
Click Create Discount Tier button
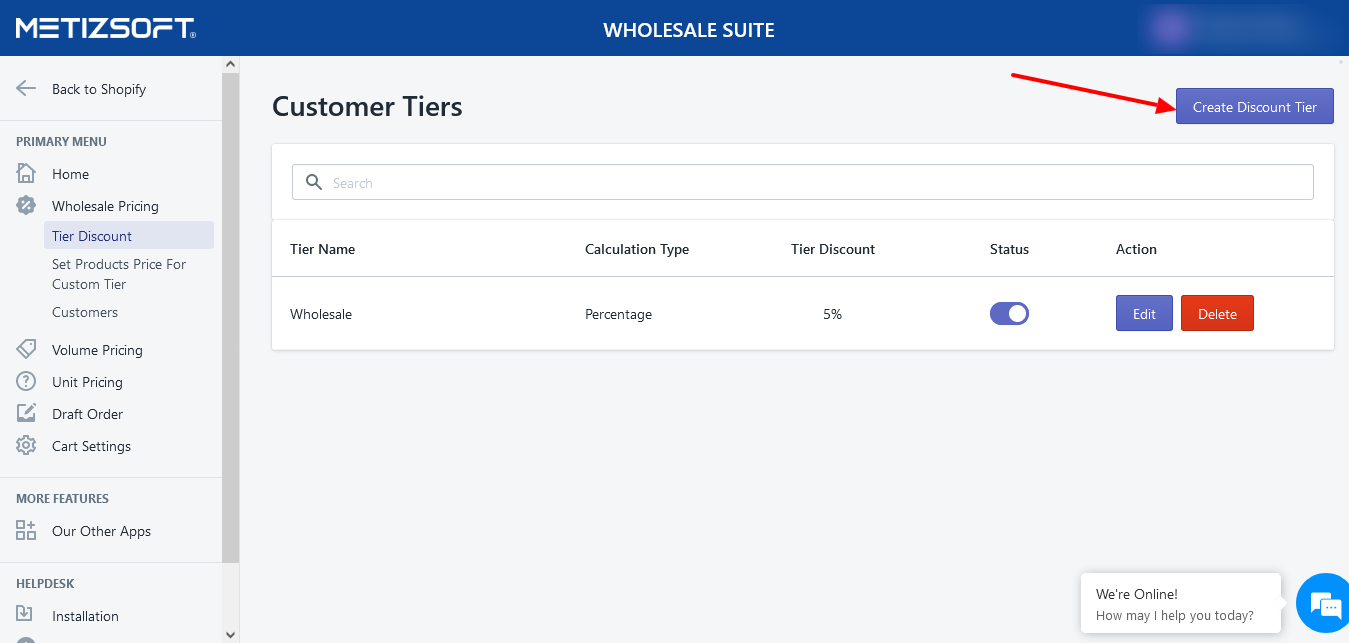pyautogui.click(x=1254, y=107)
